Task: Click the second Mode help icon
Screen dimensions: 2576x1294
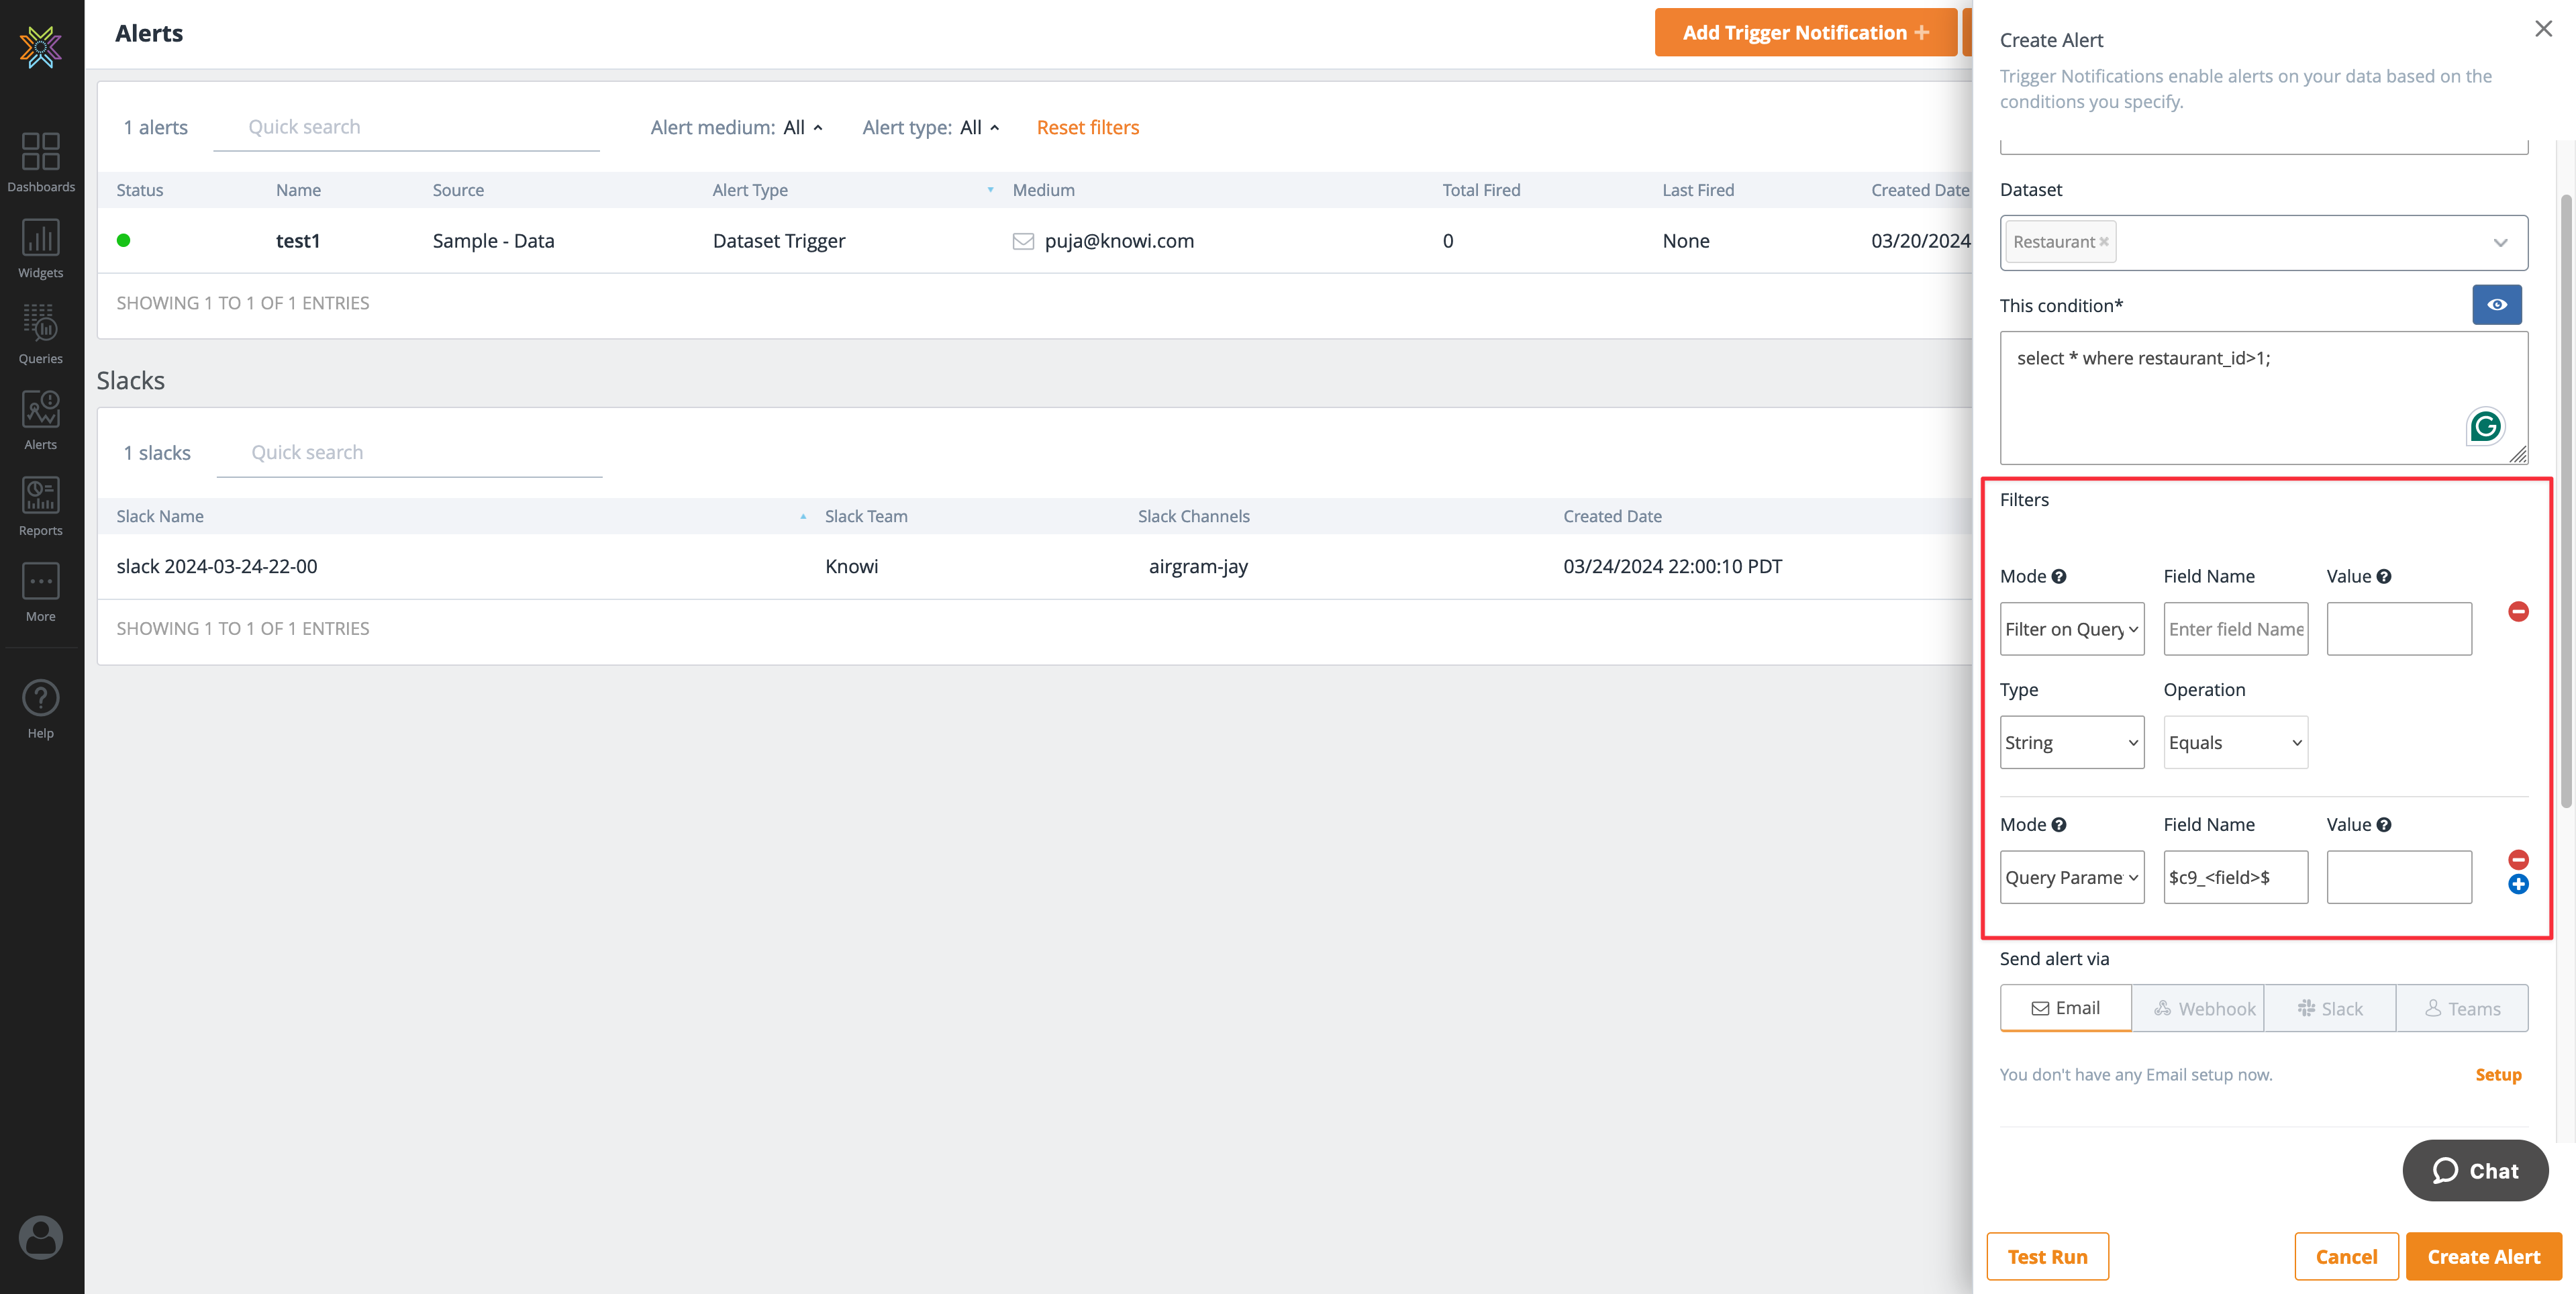Action: pyautogui.click(x=2059, y=825)
